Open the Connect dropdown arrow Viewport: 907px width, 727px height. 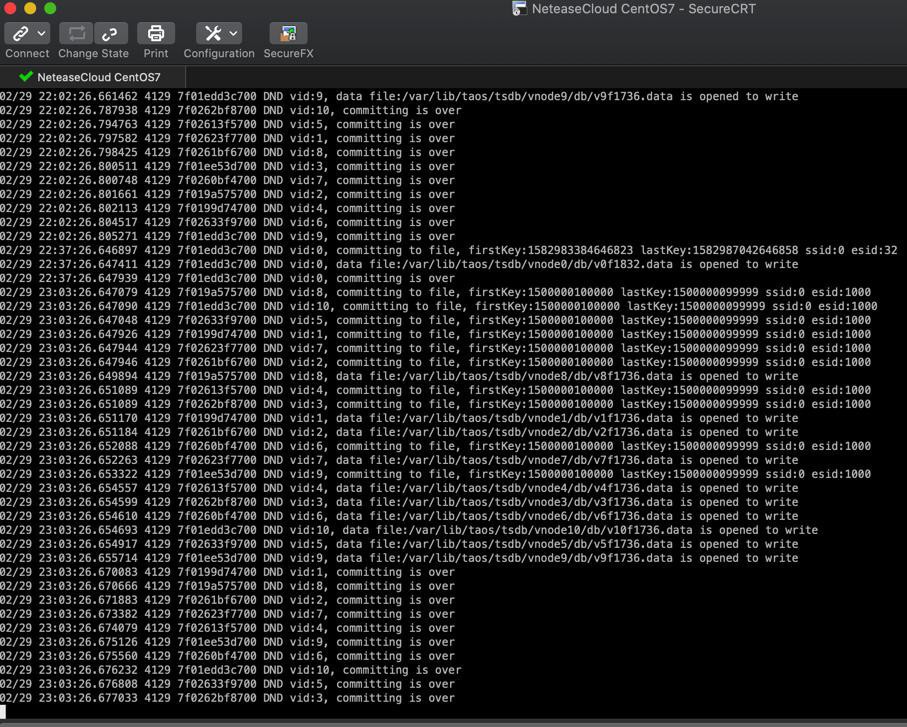coord(41,34)
